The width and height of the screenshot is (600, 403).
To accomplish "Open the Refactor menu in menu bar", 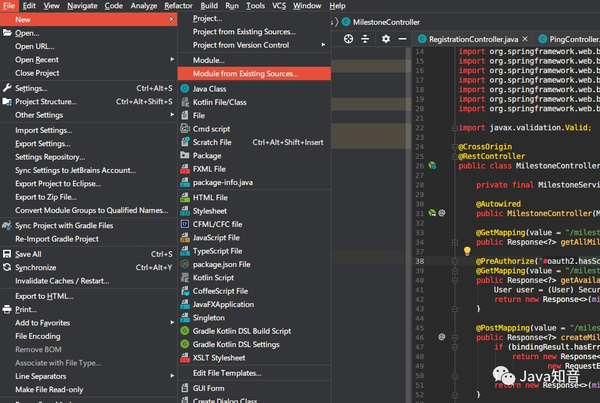I will point(178,6).
